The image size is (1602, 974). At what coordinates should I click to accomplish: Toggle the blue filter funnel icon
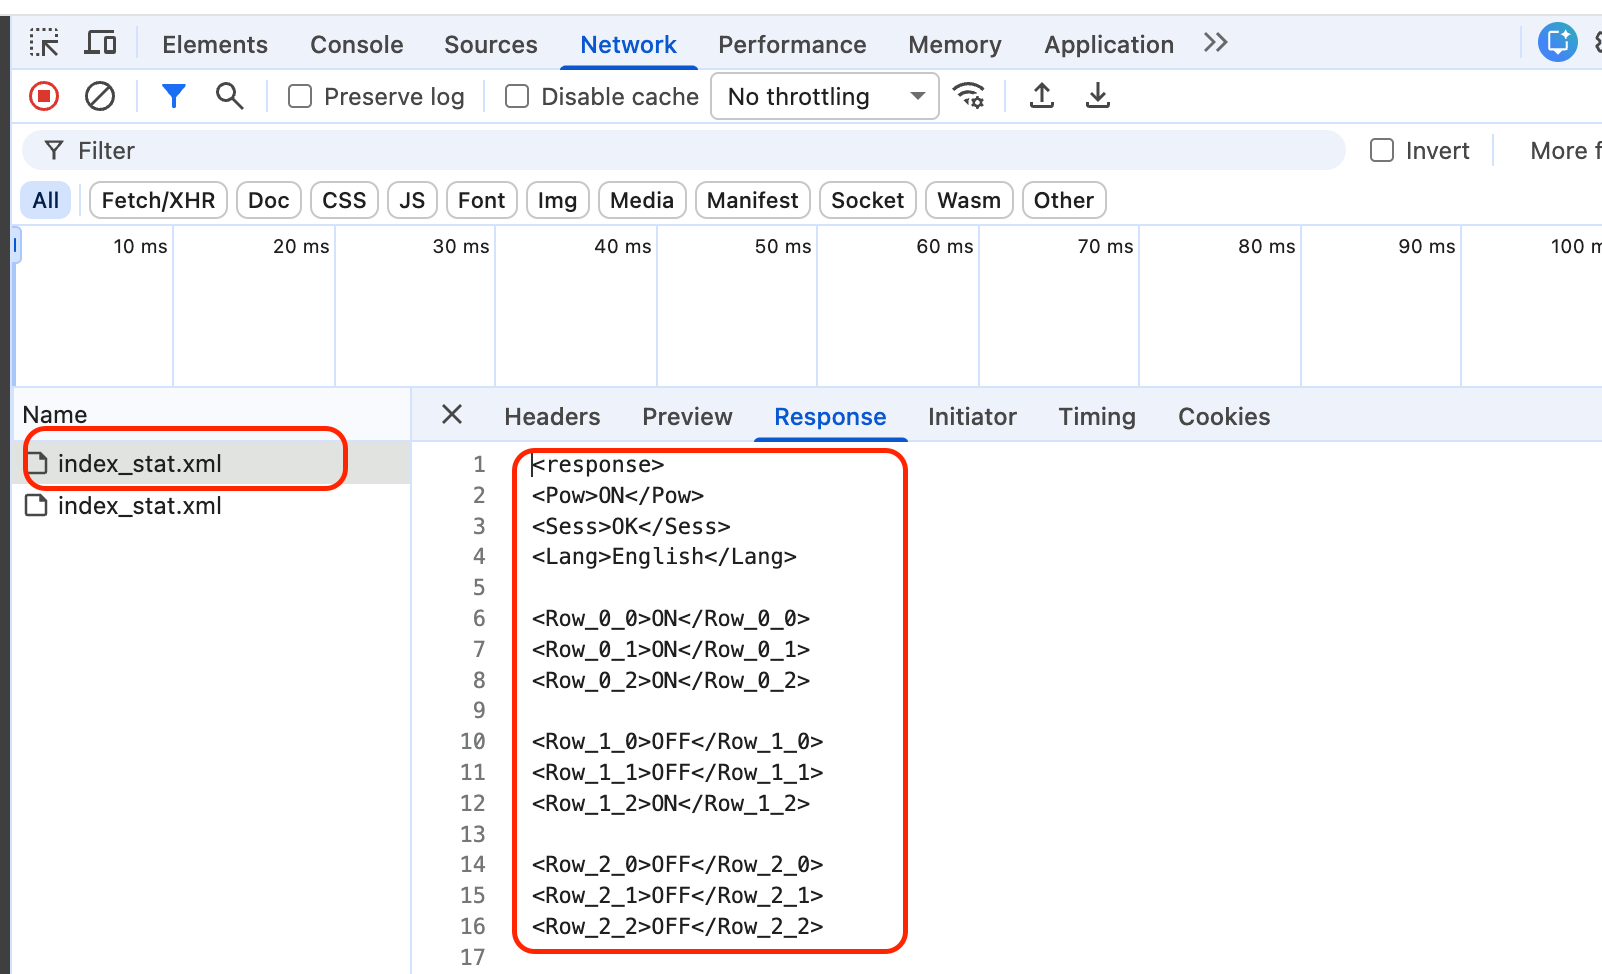pyautogui.click(x=174, y=96)
